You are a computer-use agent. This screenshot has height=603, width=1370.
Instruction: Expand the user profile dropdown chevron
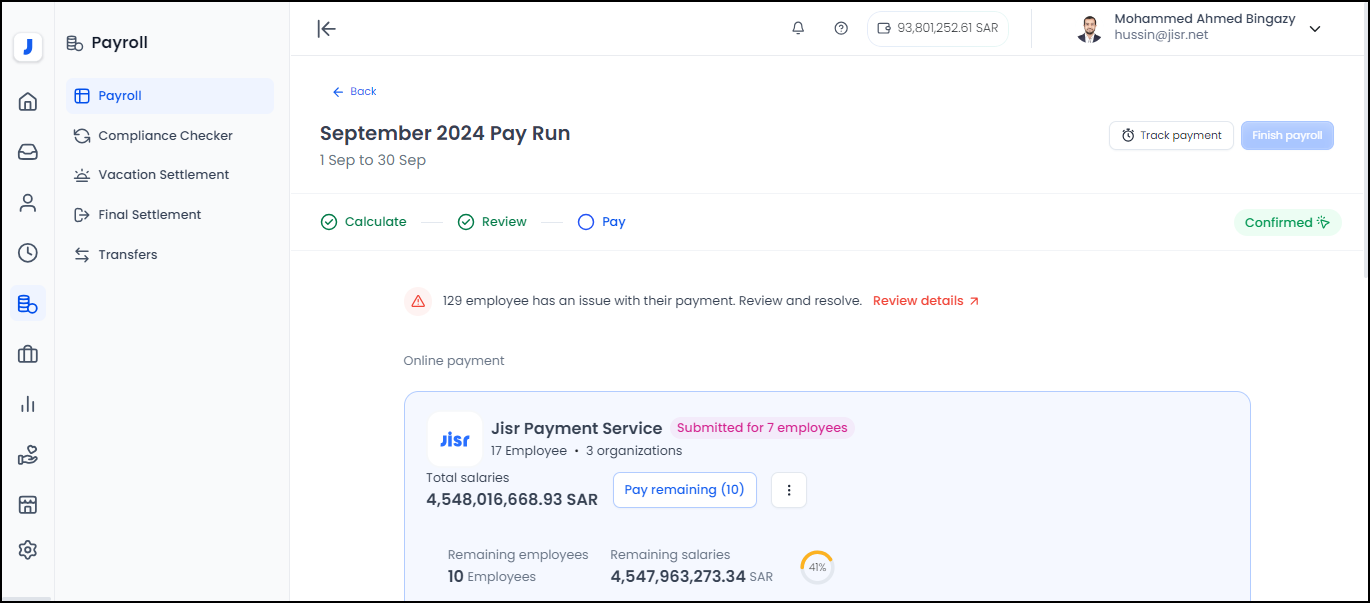(x=1315, y=29)
